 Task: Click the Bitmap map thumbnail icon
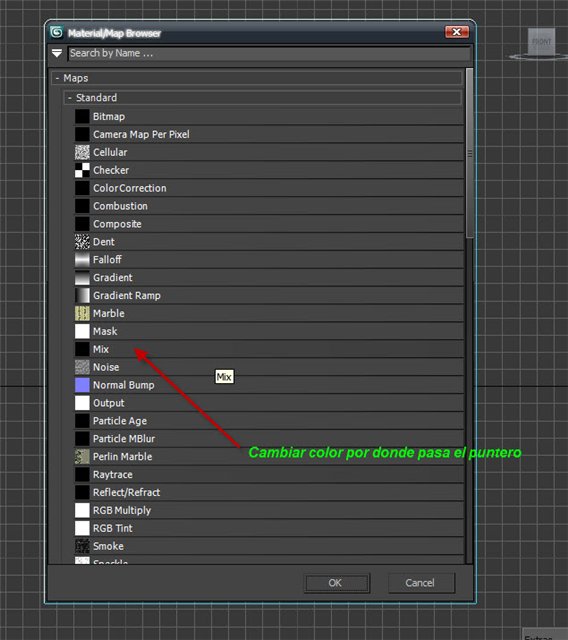point(82,116)
